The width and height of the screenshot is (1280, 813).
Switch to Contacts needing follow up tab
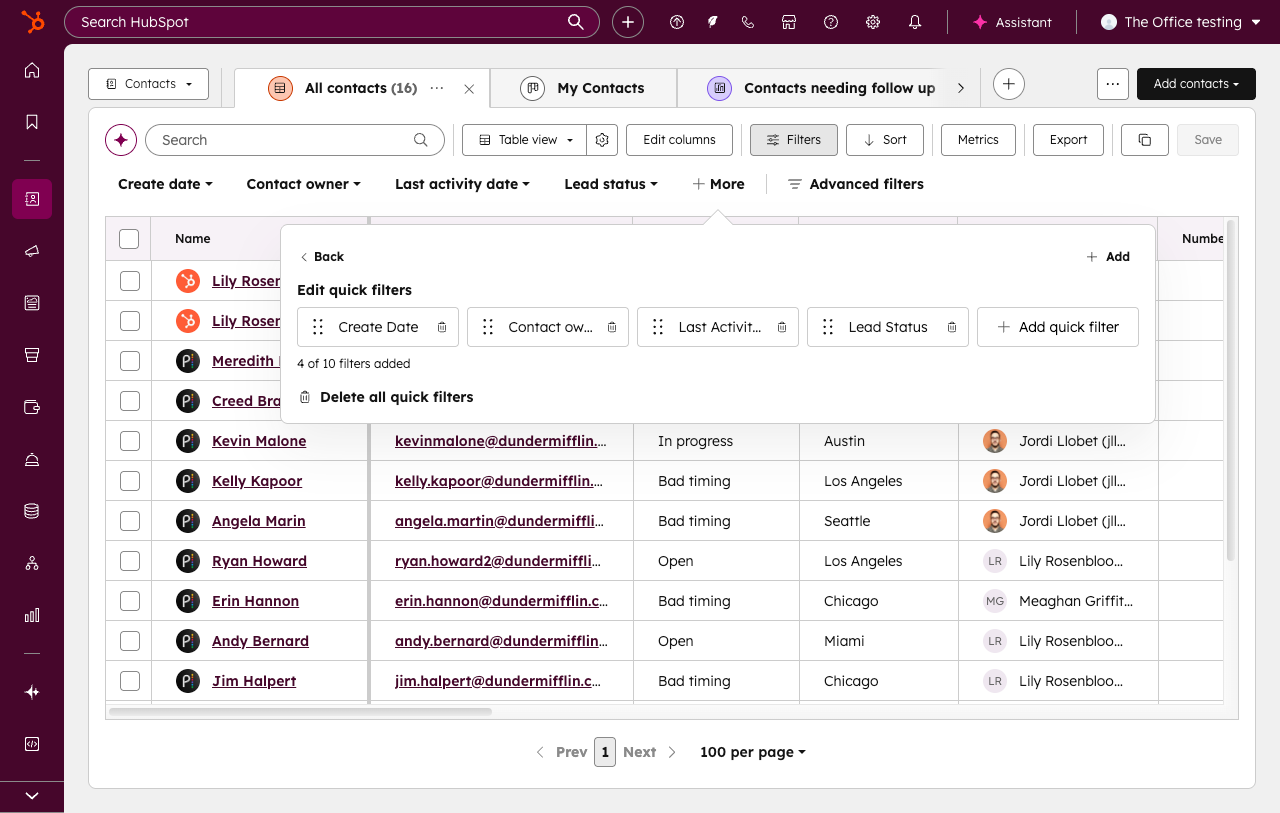pyautogui.click(x=838, y=88)
